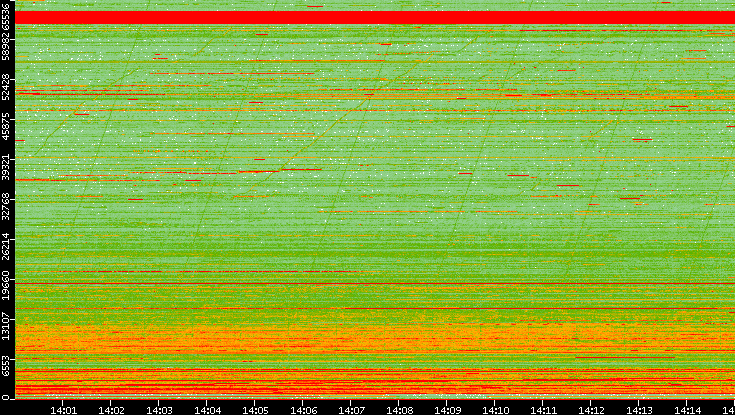Click the 14:03 time axis label
The height and width of the screenshot is (415, 735).
tap(158, 410)
